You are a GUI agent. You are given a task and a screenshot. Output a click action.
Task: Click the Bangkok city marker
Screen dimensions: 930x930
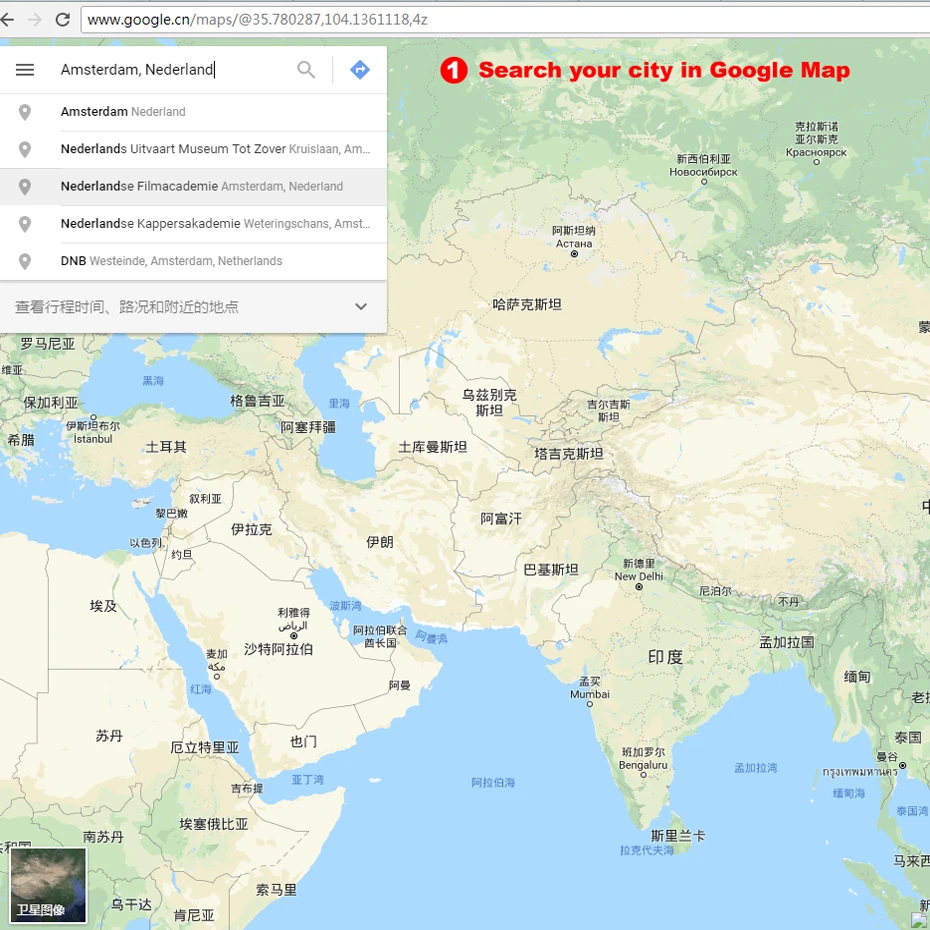coord(903,766)
